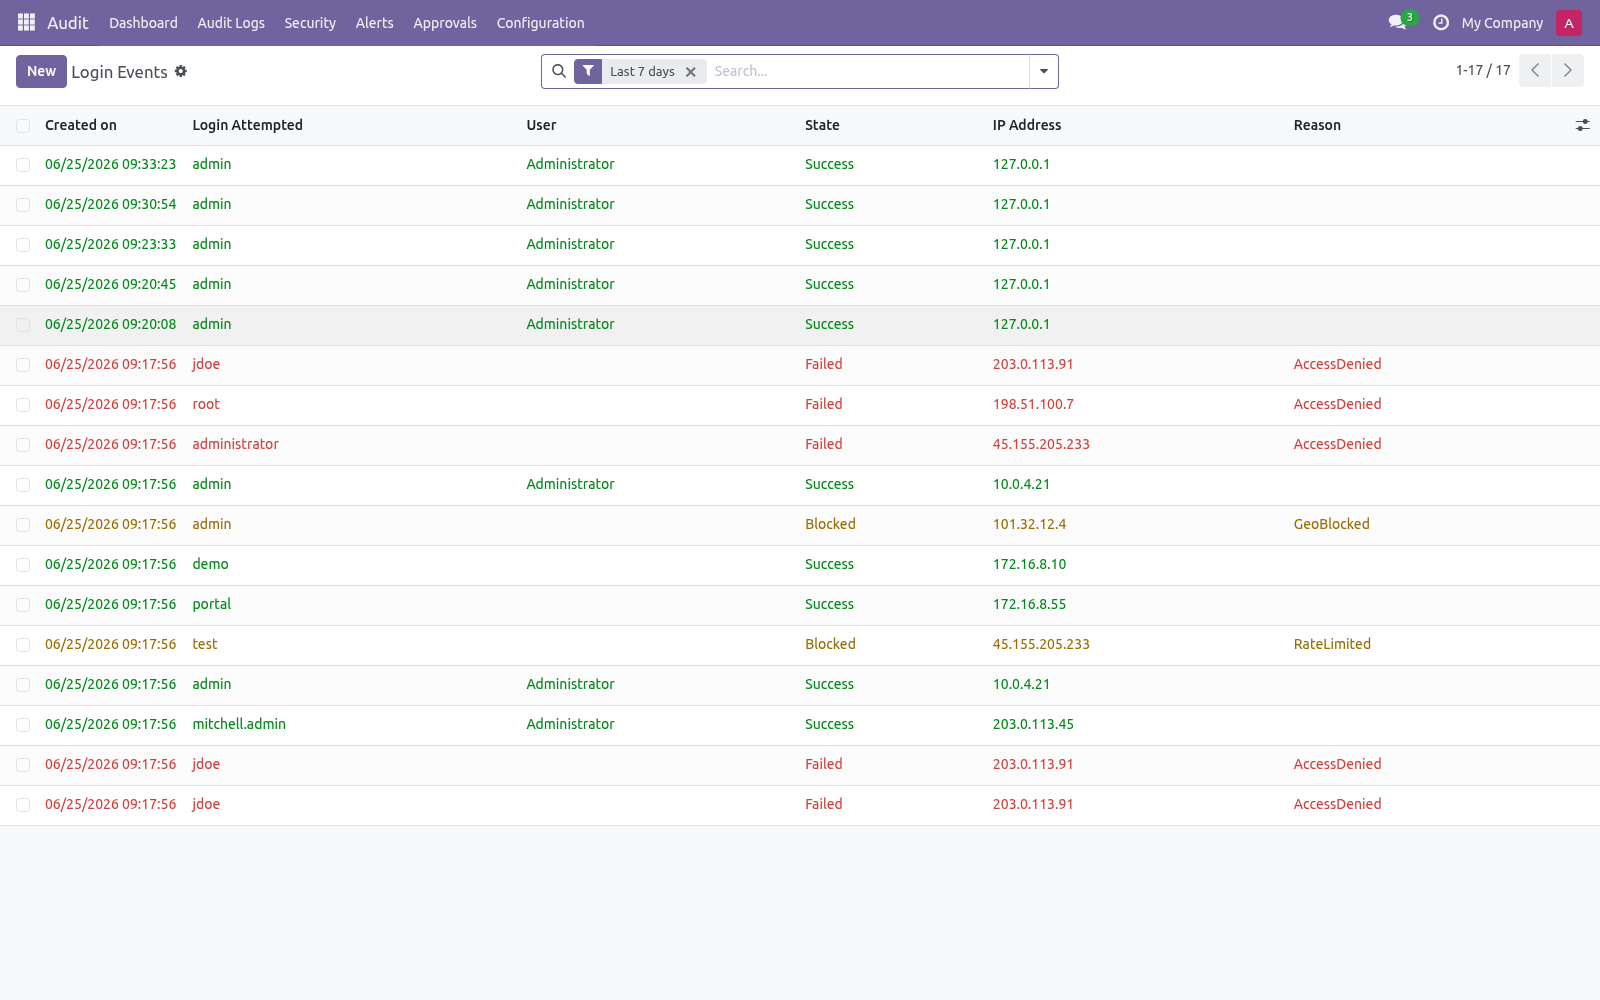
Task: Check the administrator failed login row
Action: pos(23,445)
